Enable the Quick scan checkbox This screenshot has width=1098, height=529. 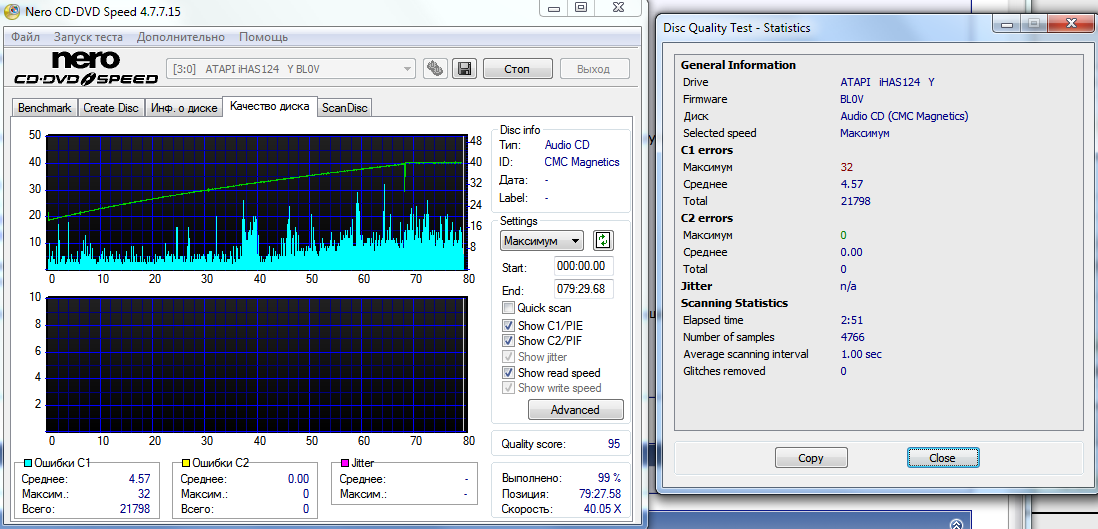click(509, 308)
